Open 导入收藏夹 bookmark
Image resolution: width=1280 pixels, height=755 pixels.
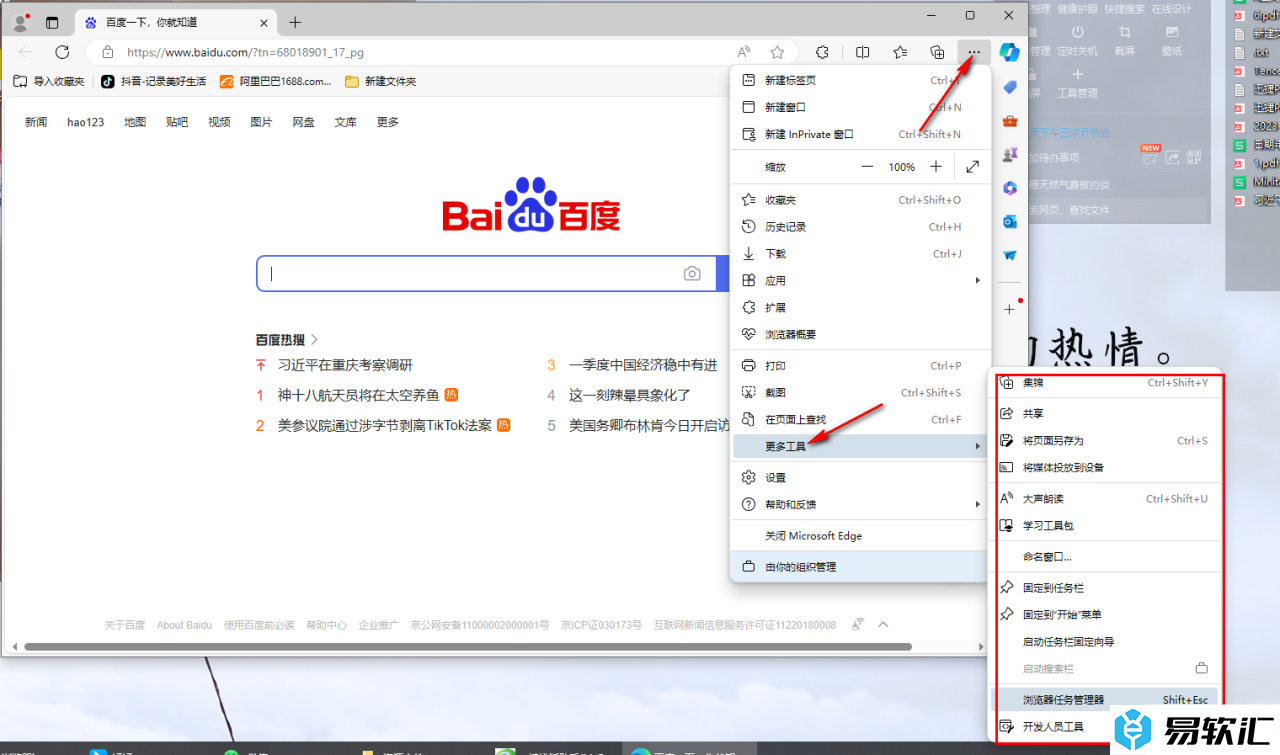[50, 82]
